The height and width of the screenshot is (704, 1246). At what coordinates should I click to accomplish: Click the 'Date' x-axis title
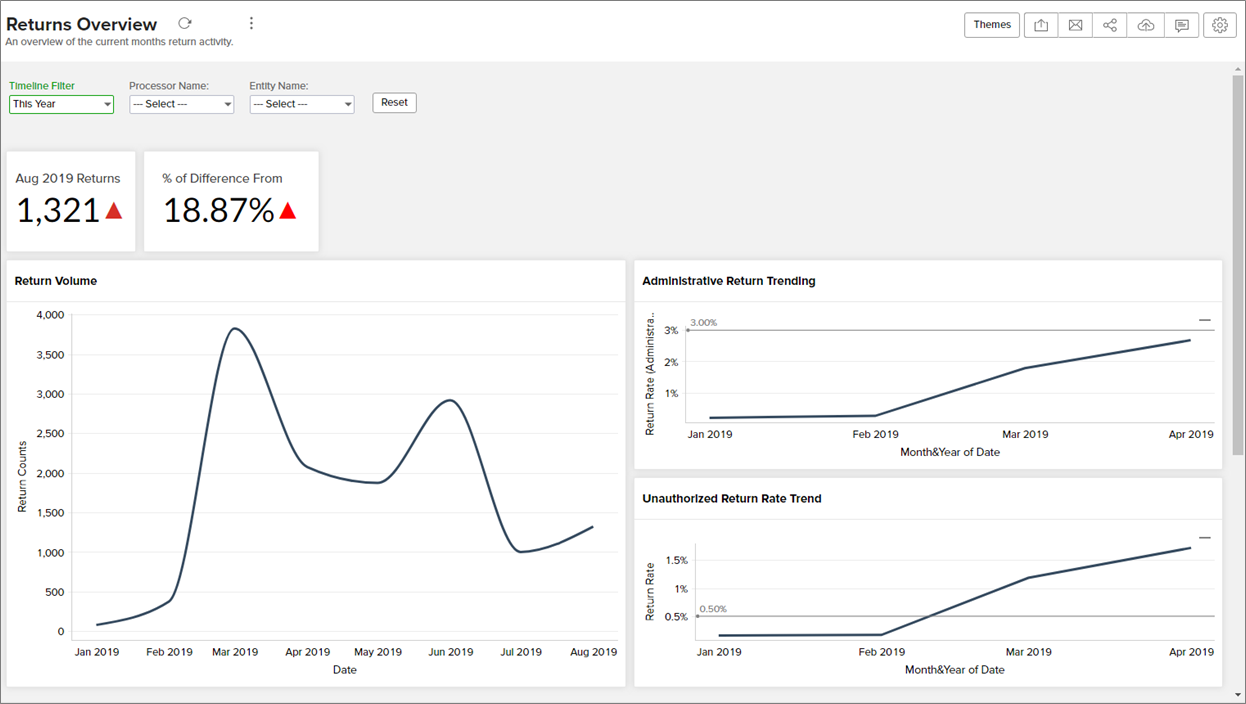pyautogui.click(x=345, y=670)
